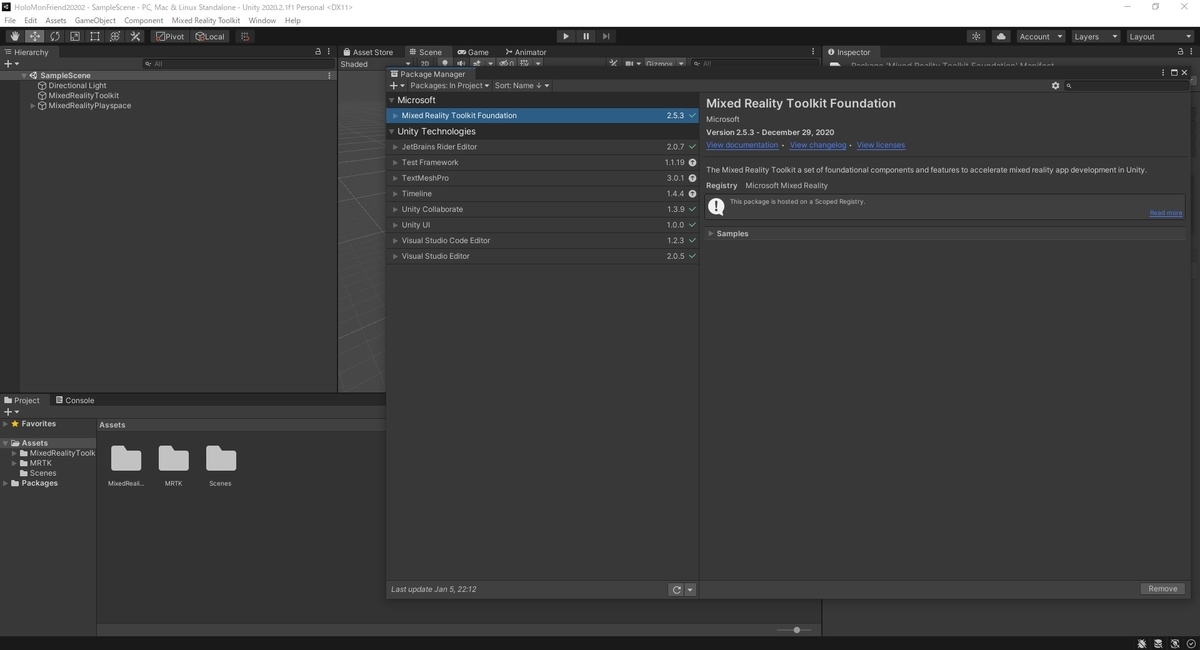Click the Package Manager search field
The image size is (1200, 650).
click(x=1128, y=86)
